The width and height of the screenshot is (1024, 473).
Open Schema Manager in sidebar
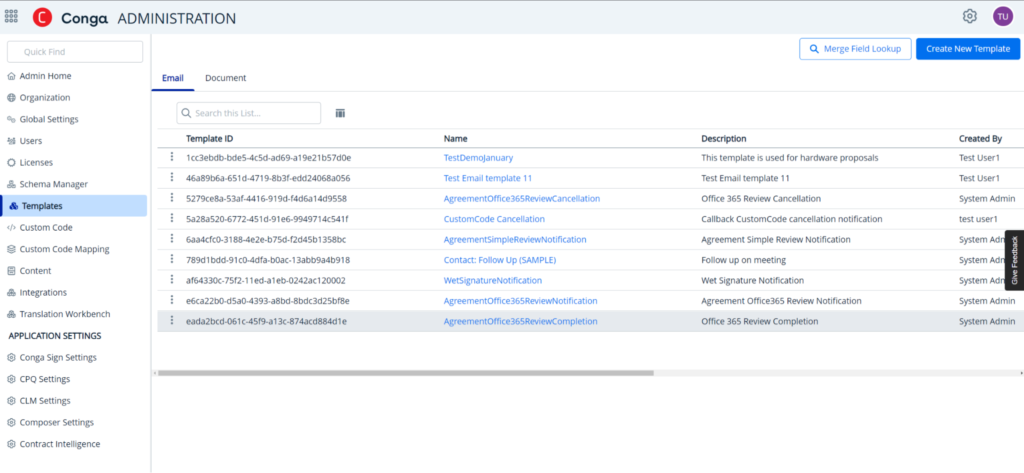[x=54, y=184]
